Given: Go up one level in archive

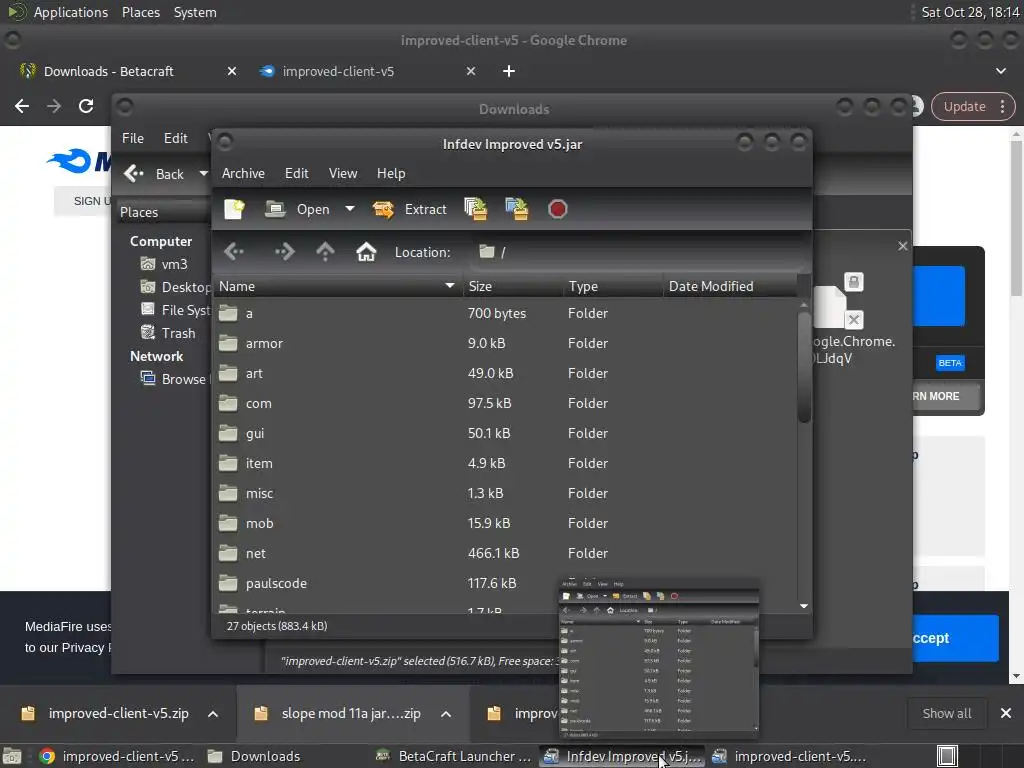Looking at the screenshot, I should [x=325, y=251].
